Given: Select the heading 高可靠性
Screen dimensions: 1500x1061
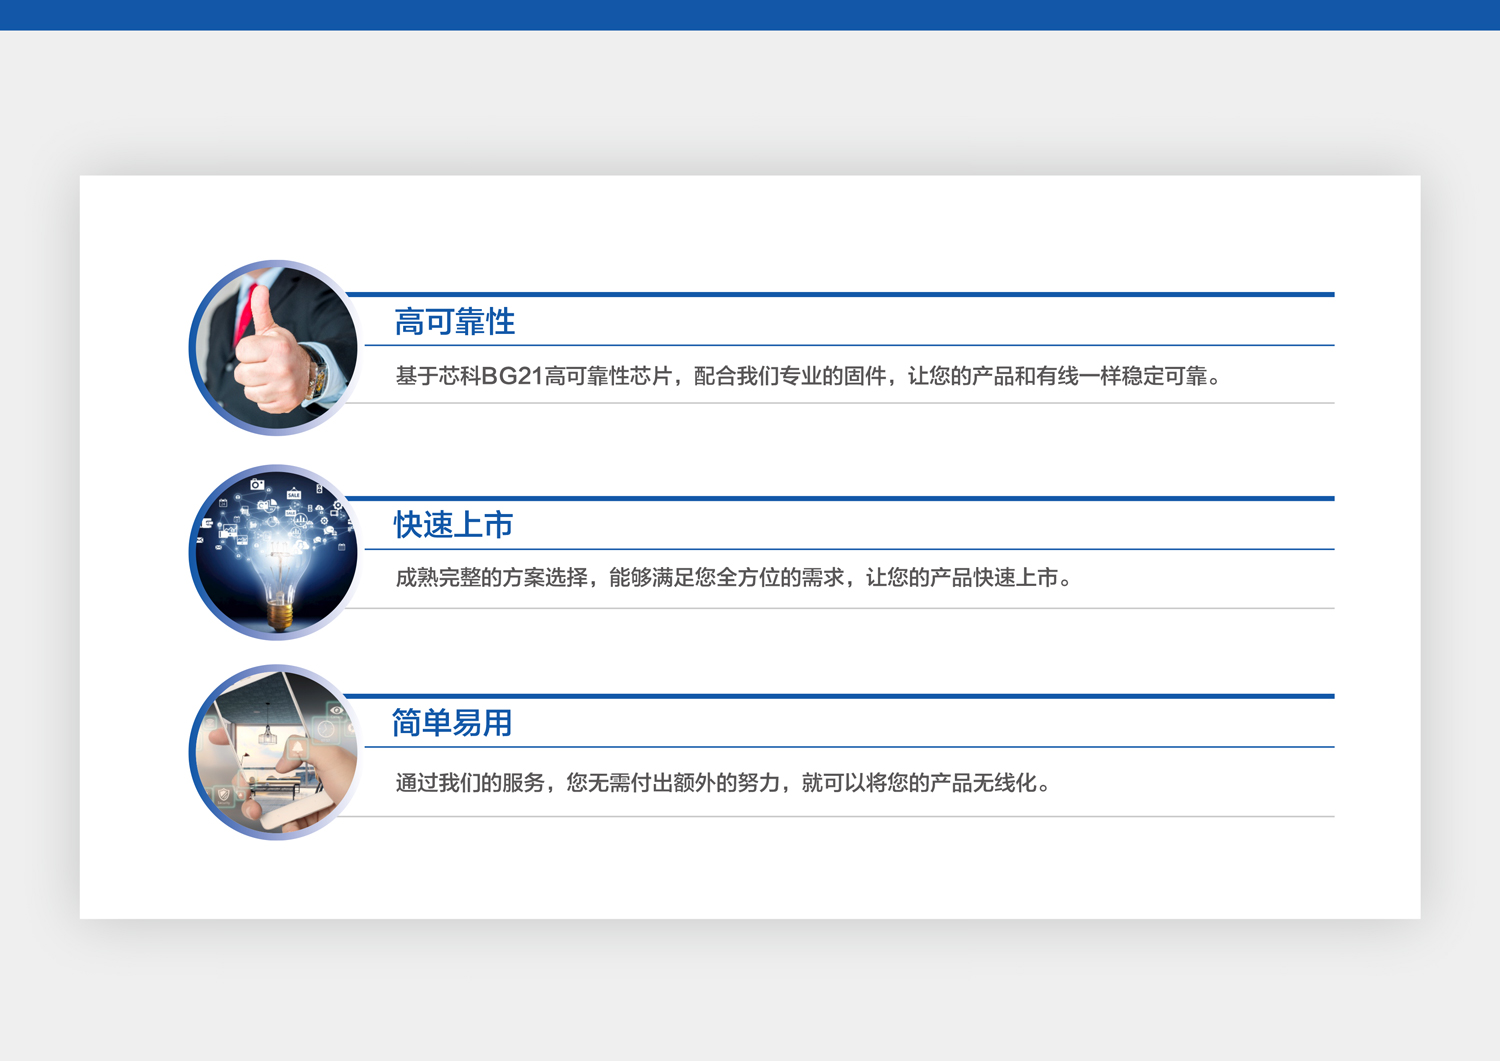Looking at the screenshot, I should point(455,322).
